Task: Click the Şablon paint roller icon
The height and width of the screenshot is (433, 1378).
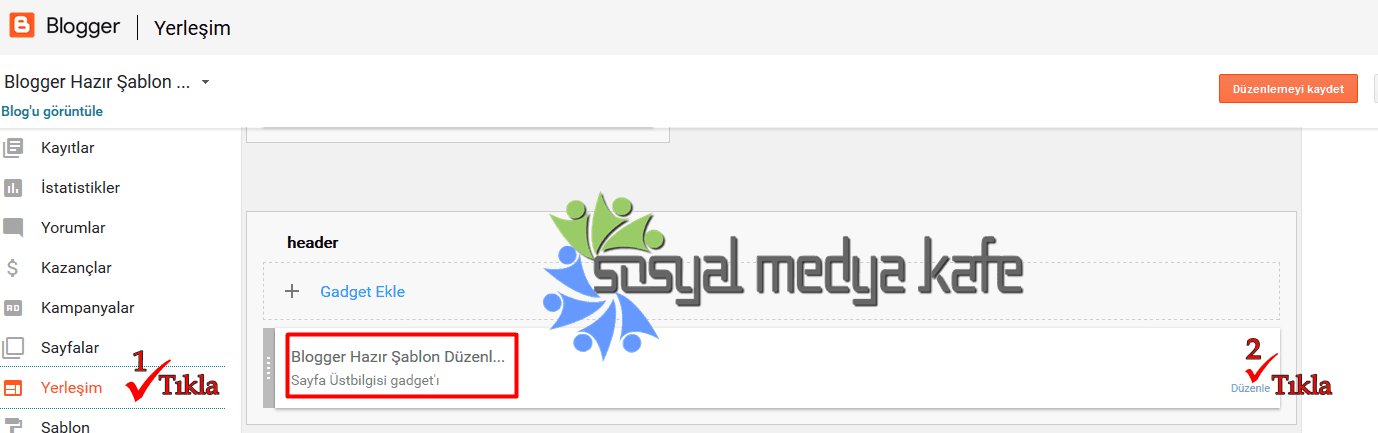Action: (x=13, y=427)
